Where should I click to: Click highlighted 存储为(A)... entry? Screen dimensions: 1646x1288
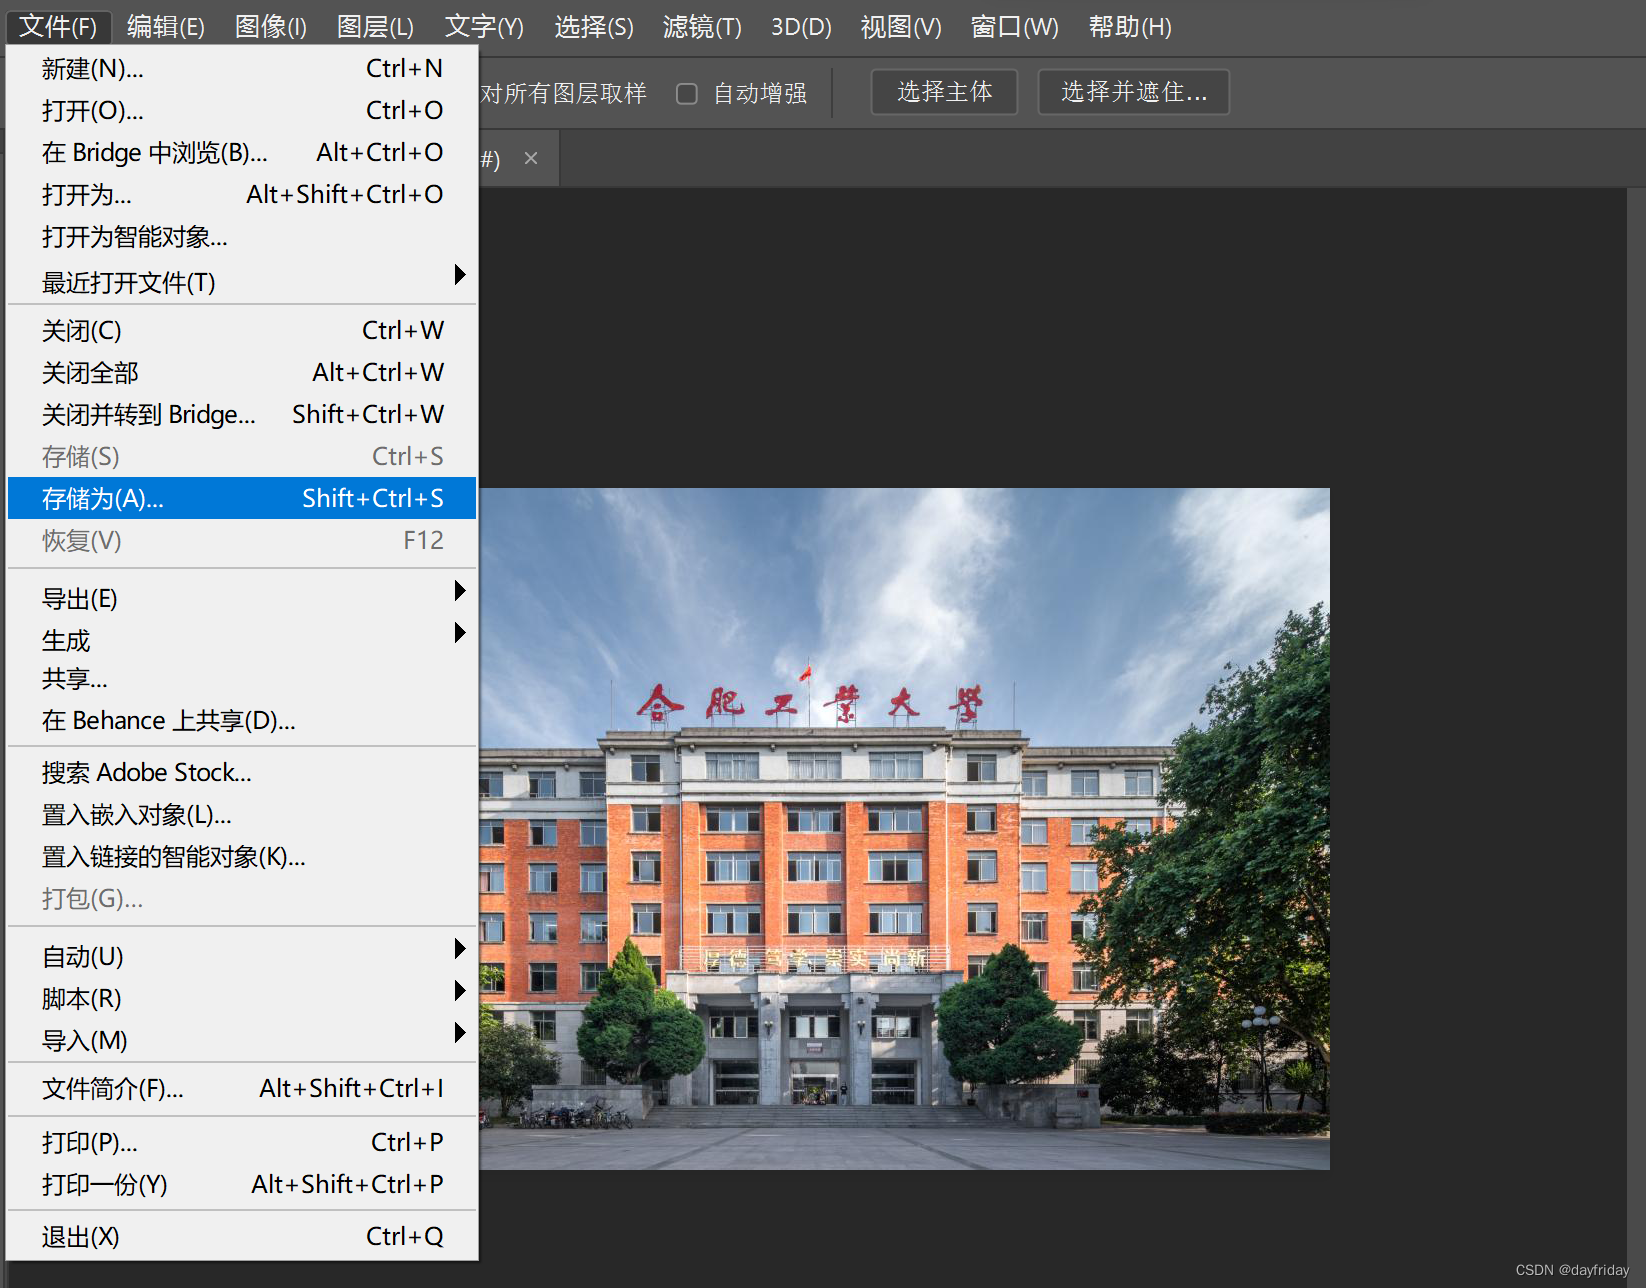pyautogui.click(x=242, y=498)
